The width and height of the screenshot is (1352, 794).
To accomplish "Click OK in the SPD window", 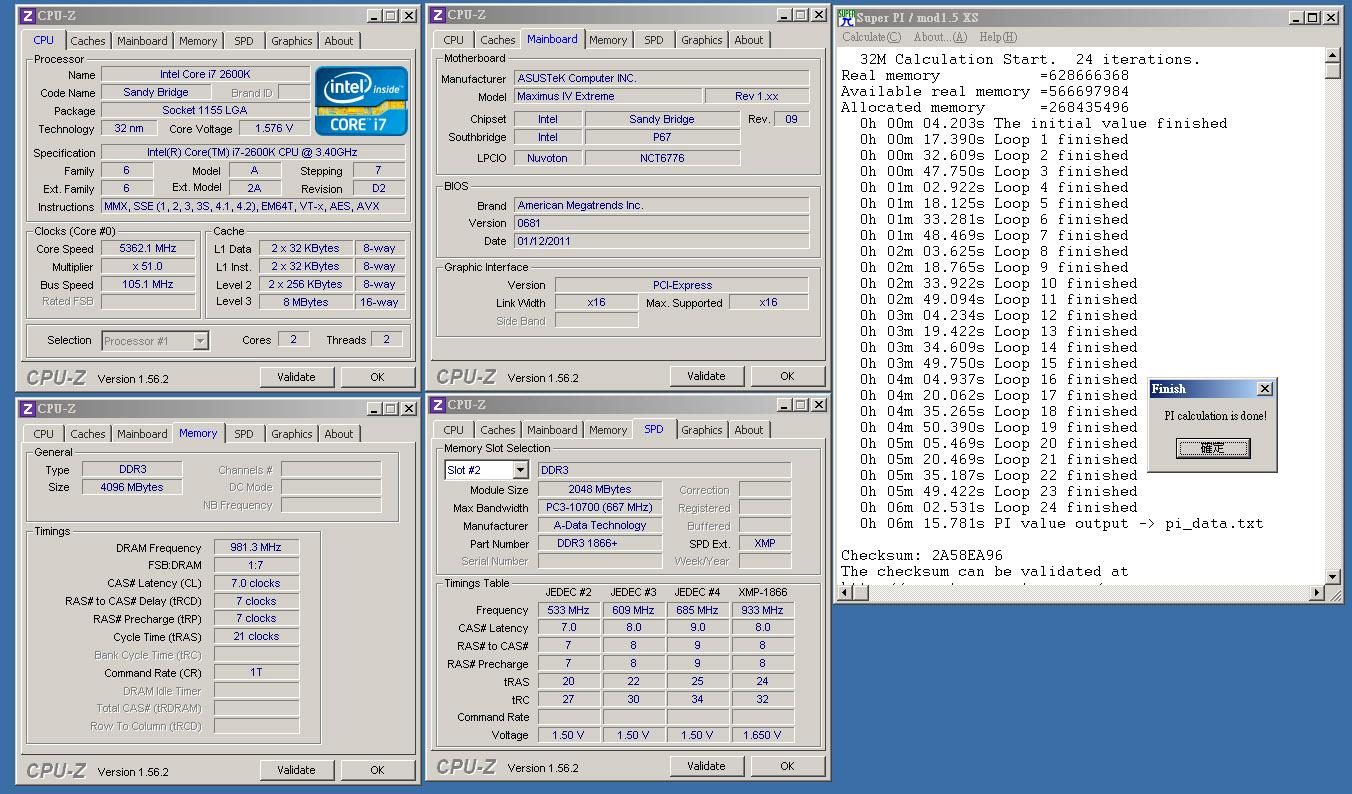I will 787,766.
